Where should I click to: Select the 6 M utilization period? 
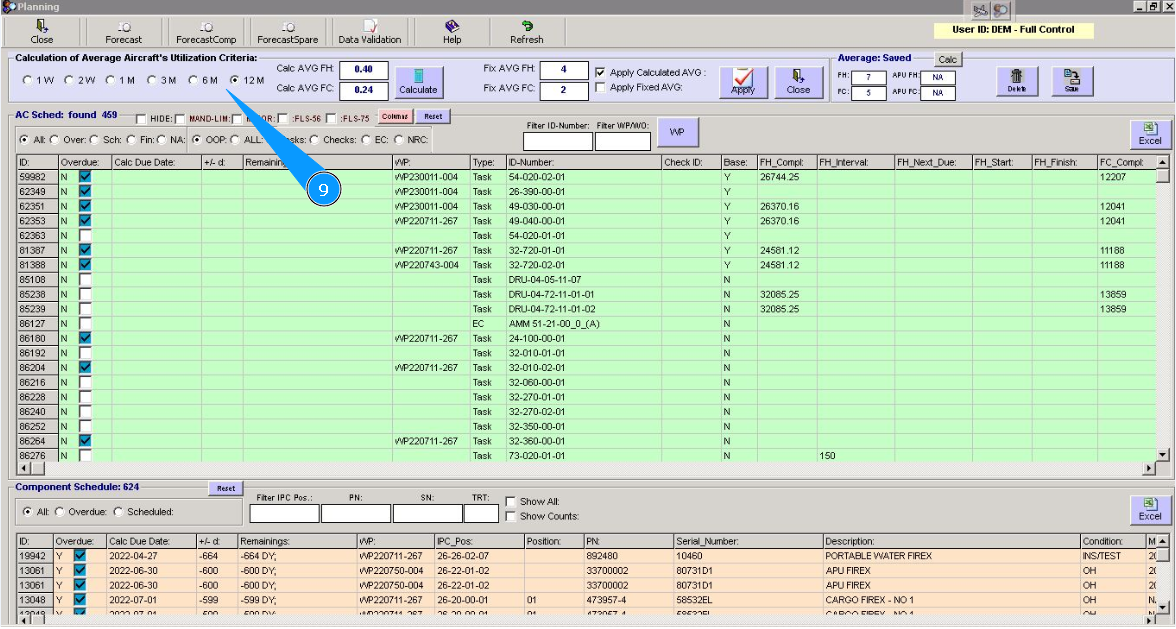[x=194, y=80]
